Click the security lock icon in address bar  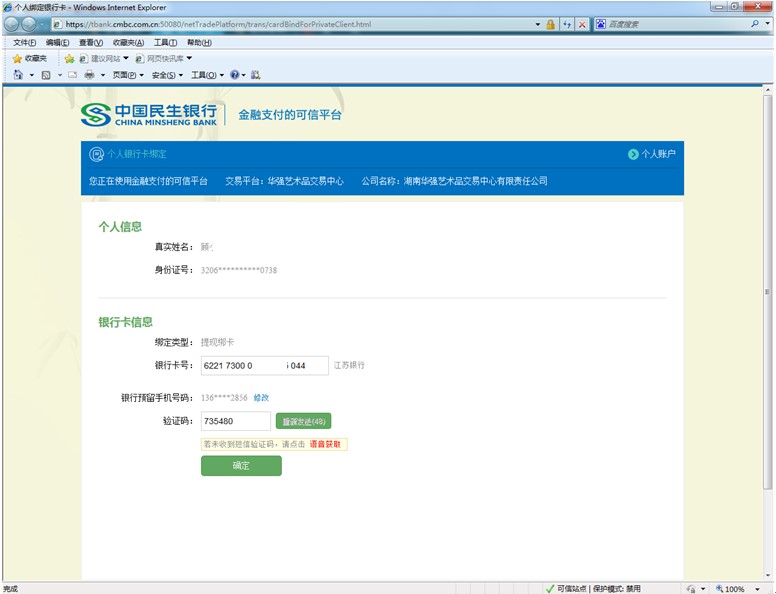[550, 24]
